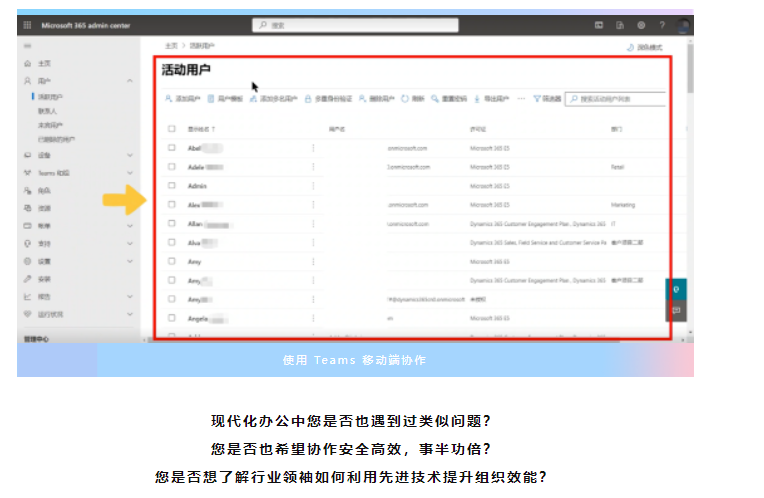The height and width of the screenshot is (498, 764).
Task: Click the dark floating feedback button
Action: click(x=676, y=310)
